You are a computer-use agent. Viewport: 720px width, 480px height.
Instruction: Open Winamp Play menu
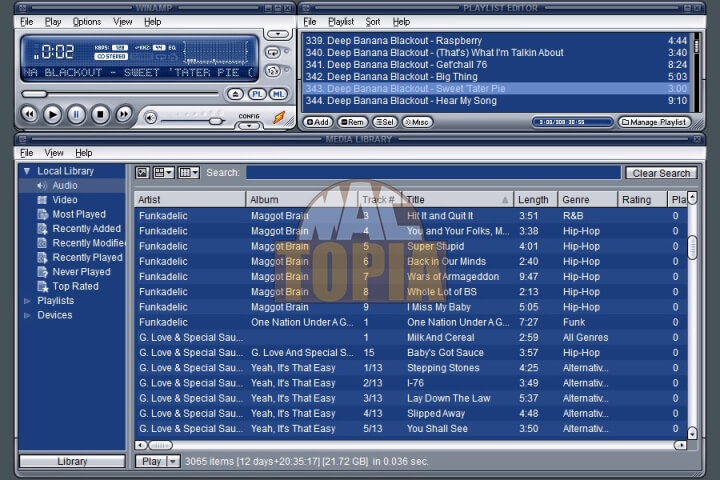point(53,22)
